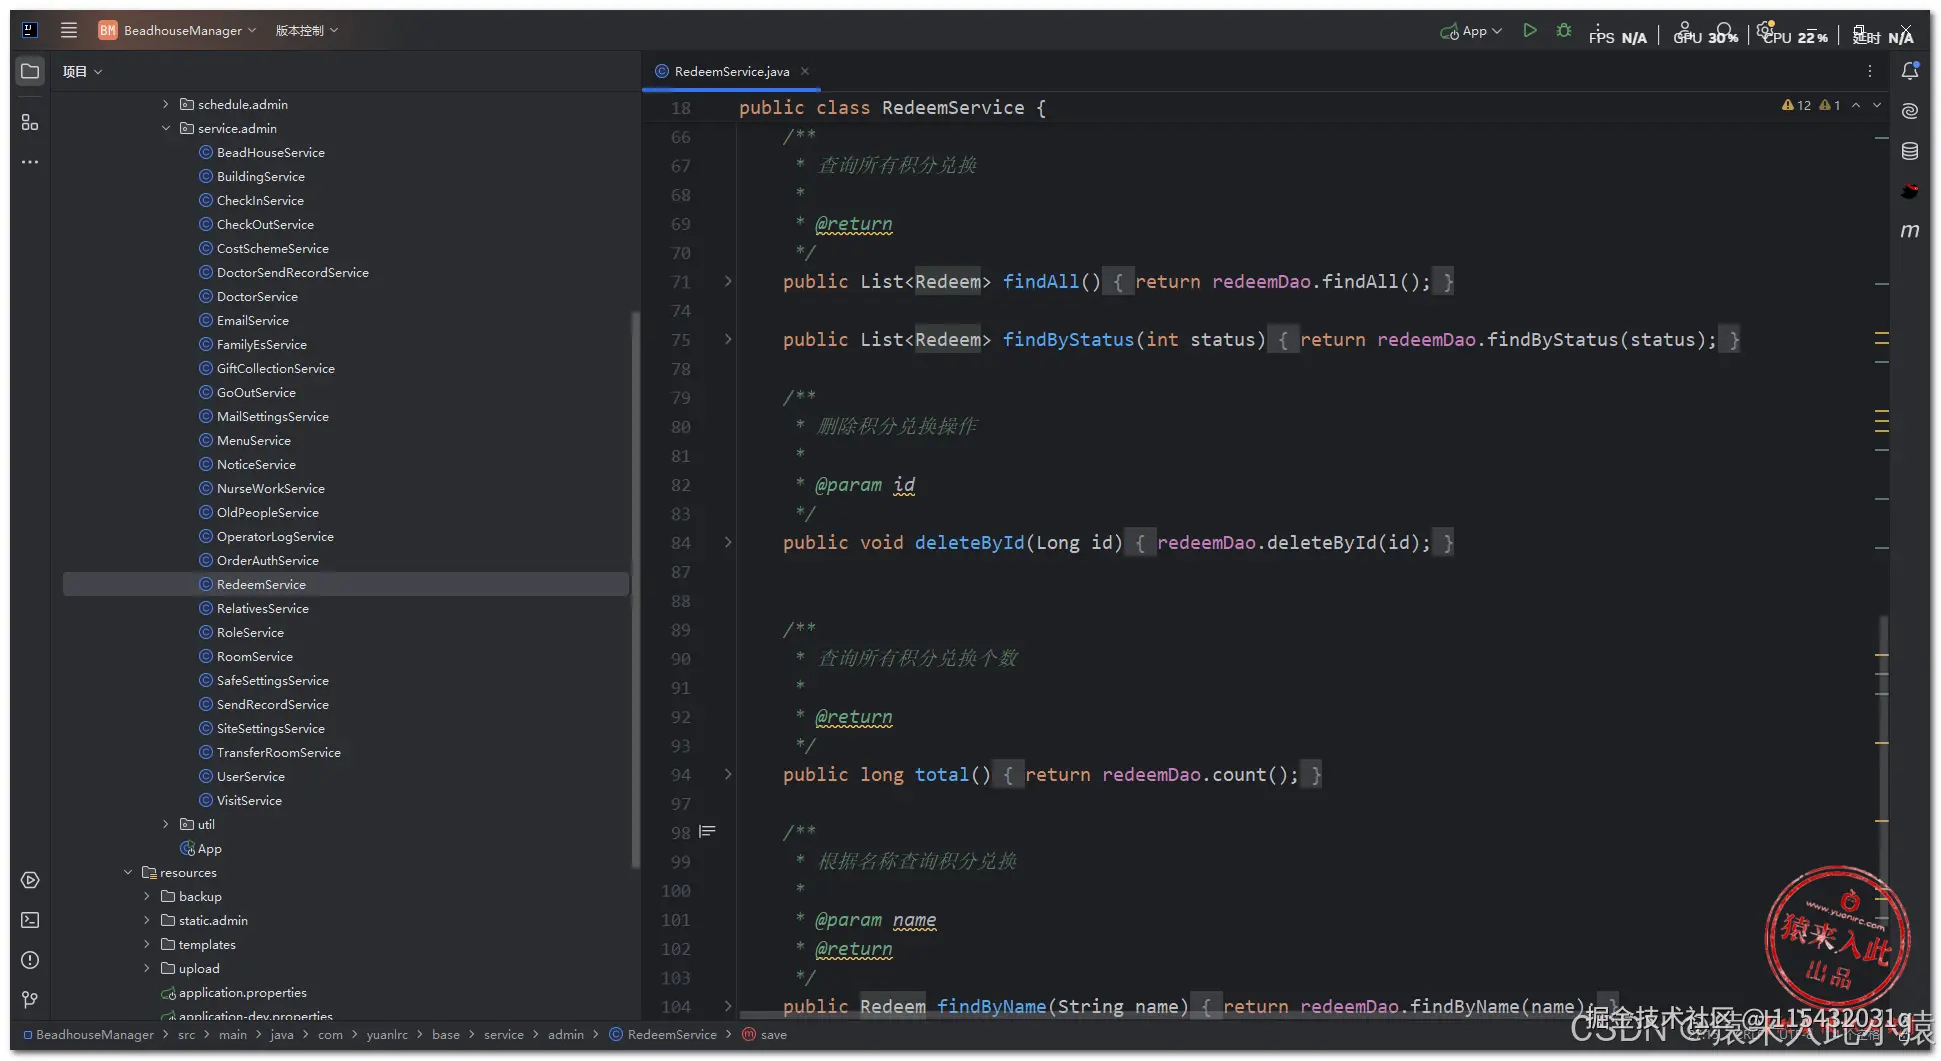Close the RedeemService.java tab
This screenshot has width=1941, height=1061.
pos(805,71)
